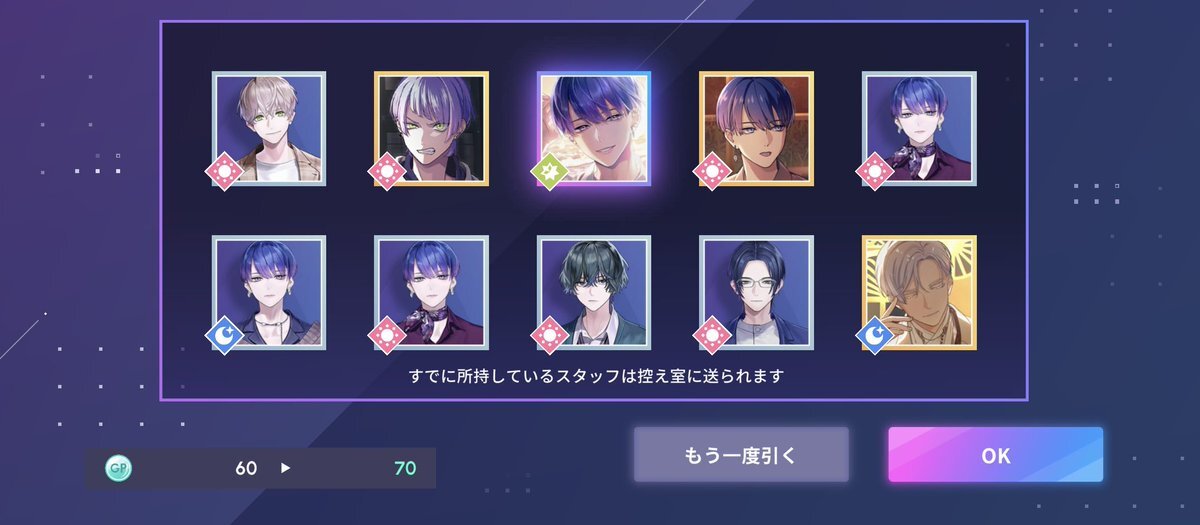Open the glowing purple-framed featured character card
Screen dimensions: 1200x525
coord(594,128)
